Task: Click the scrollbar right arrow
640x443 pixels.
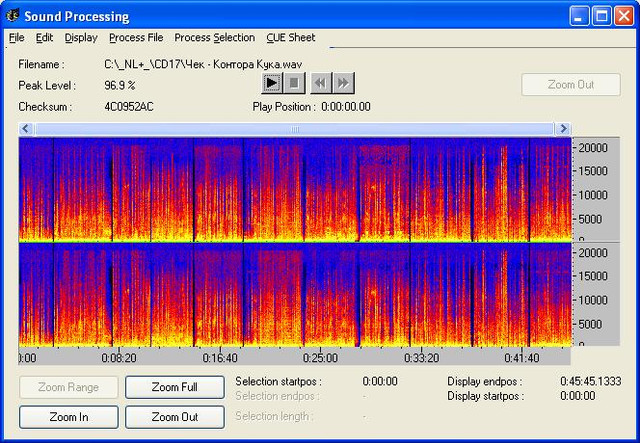Action: tap(563, 129)
